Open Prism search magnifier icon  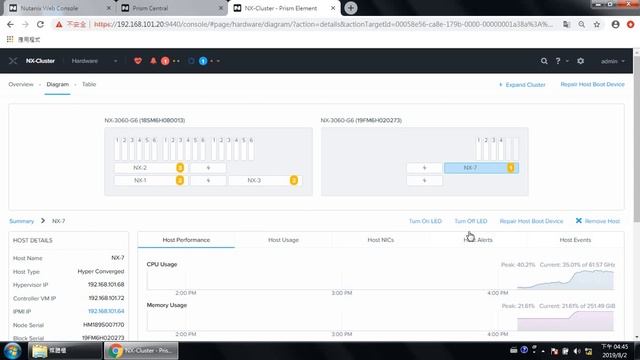tap(544, 61)
